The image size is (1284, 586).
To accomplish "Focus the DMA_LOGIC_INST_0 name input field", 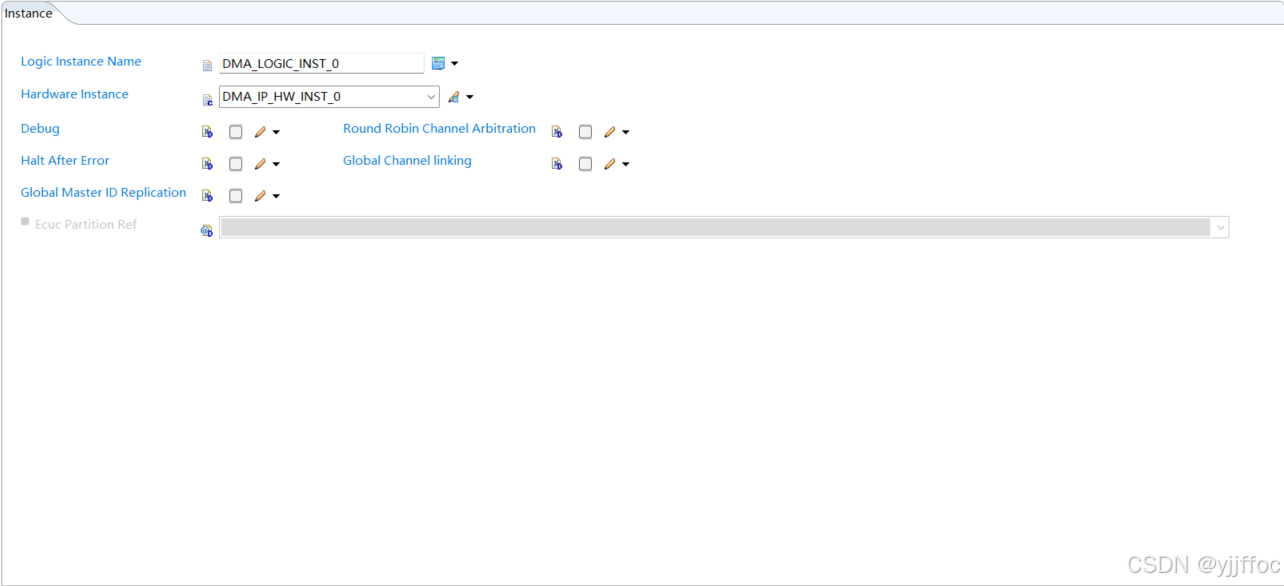I will [x=321, y=63].
